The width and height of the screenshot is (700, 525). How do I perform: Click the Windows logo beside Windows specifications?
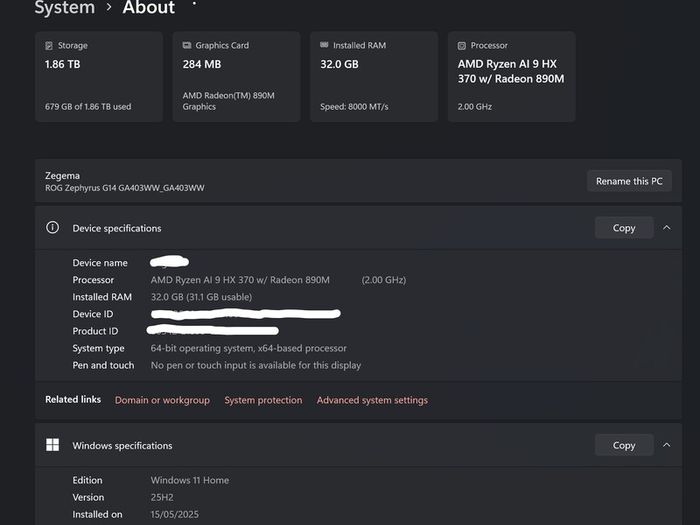point(52,445)
